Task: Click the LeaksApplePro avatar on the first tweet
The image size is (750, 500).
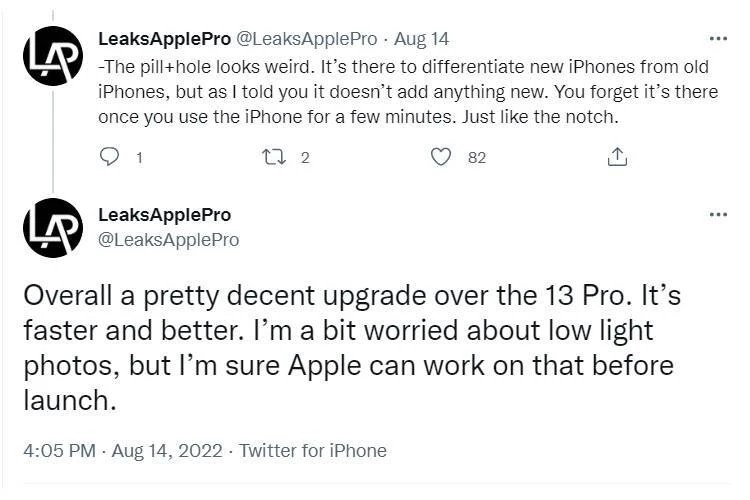Action: (x=52, y=53)
